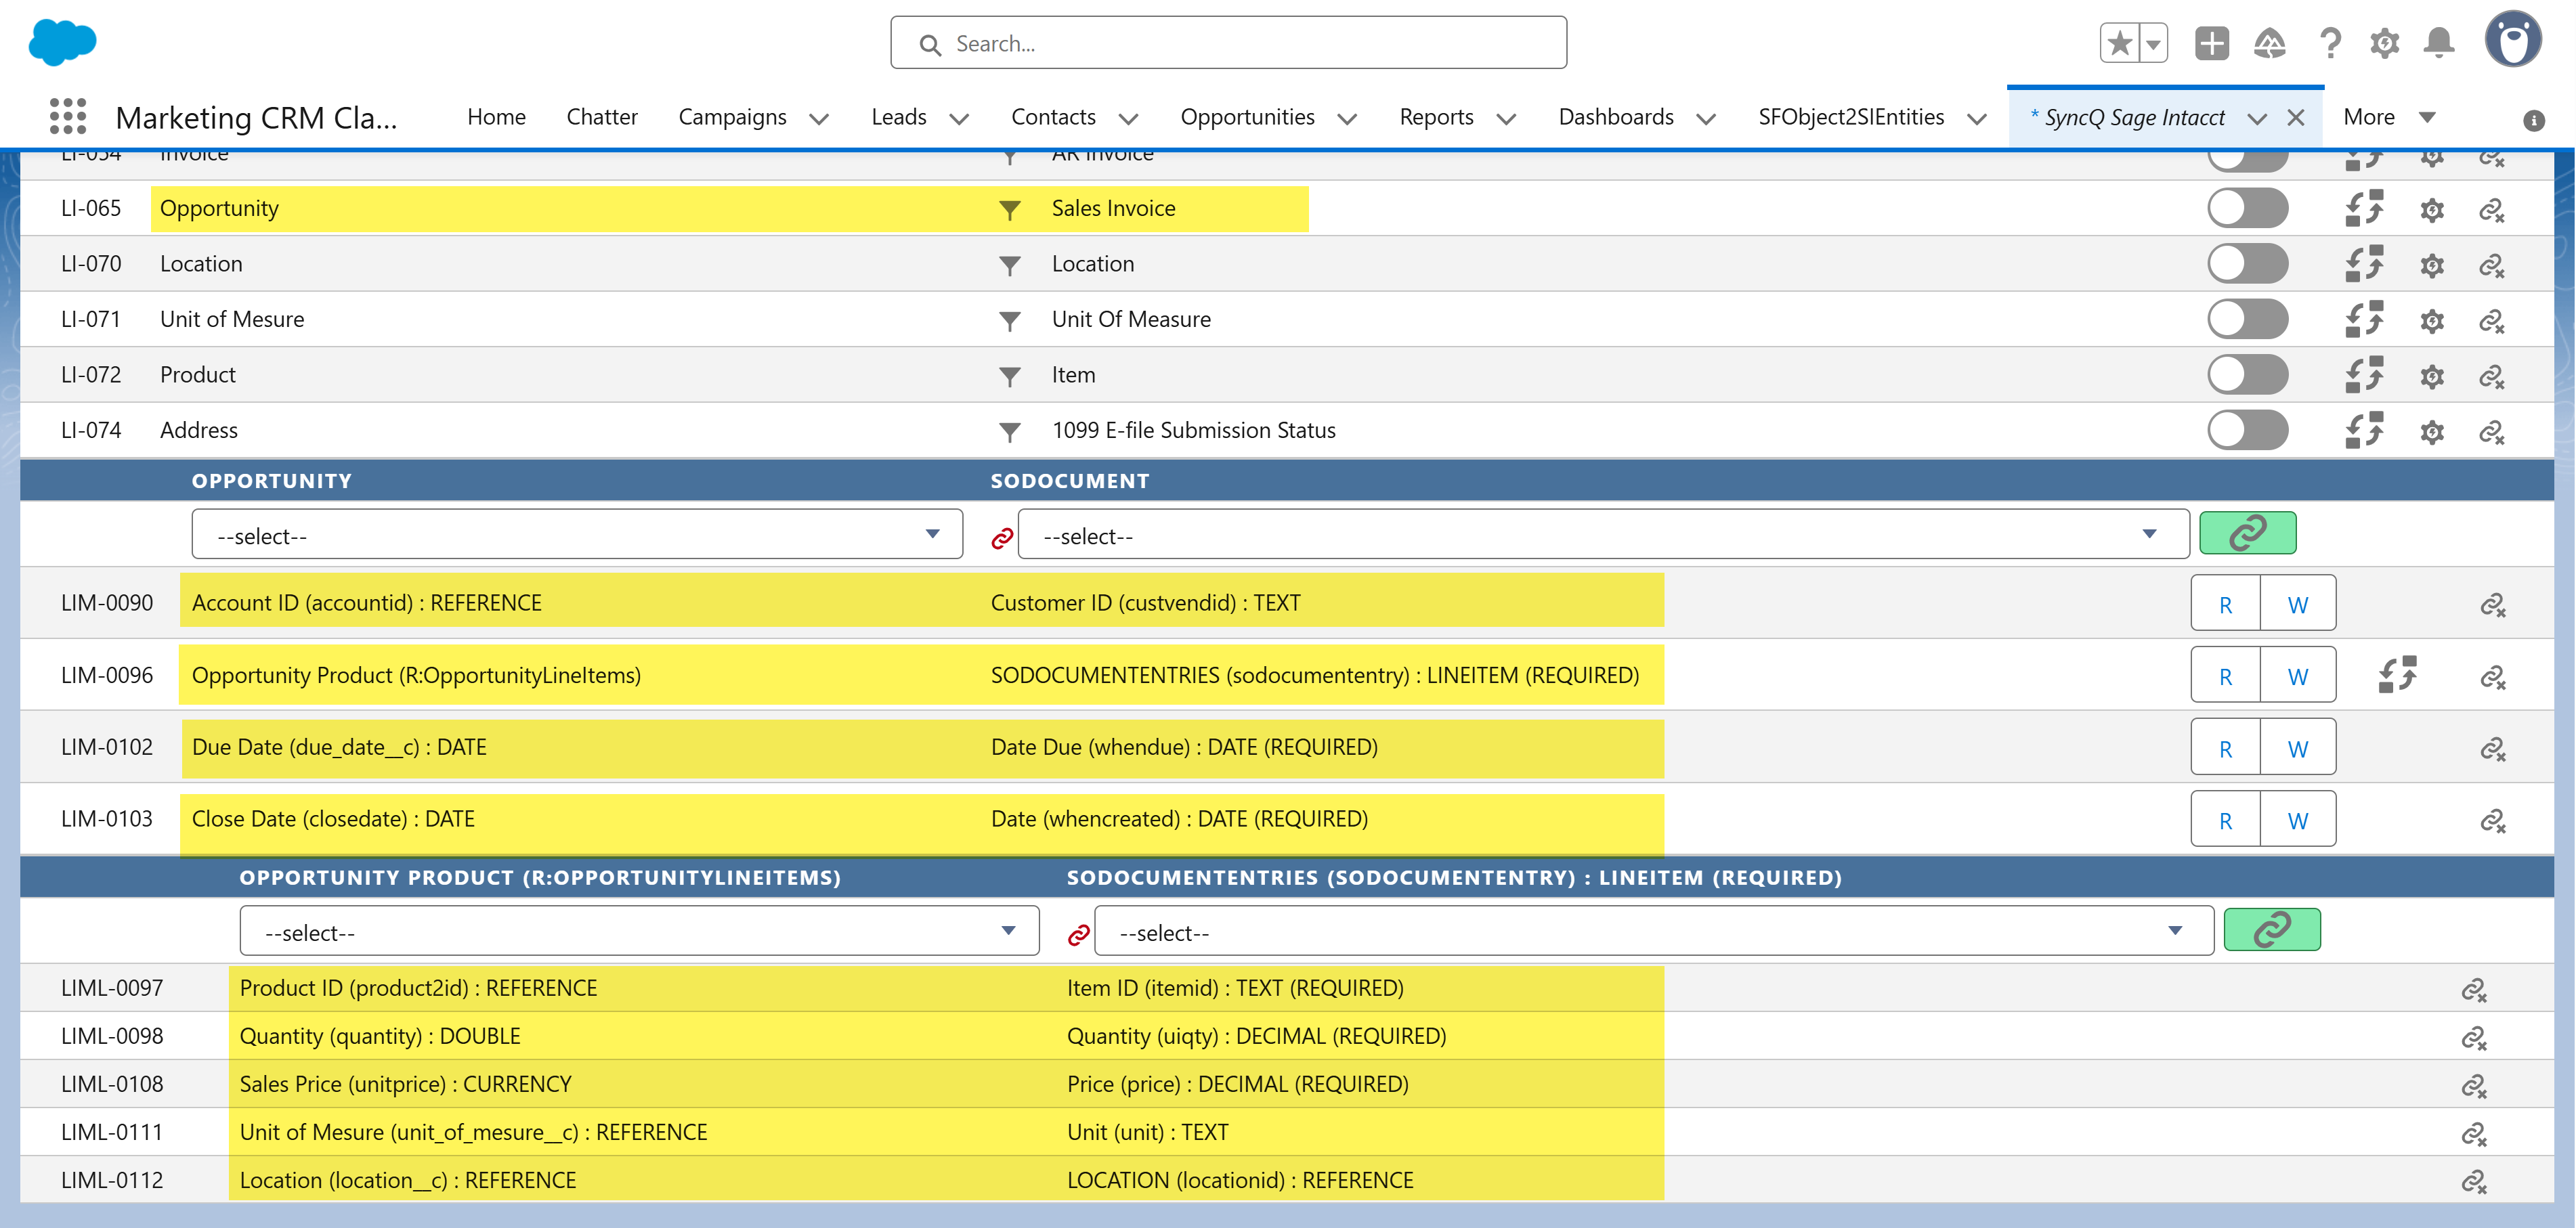
Task: Click the global Search field
Action: (1228, 43)
